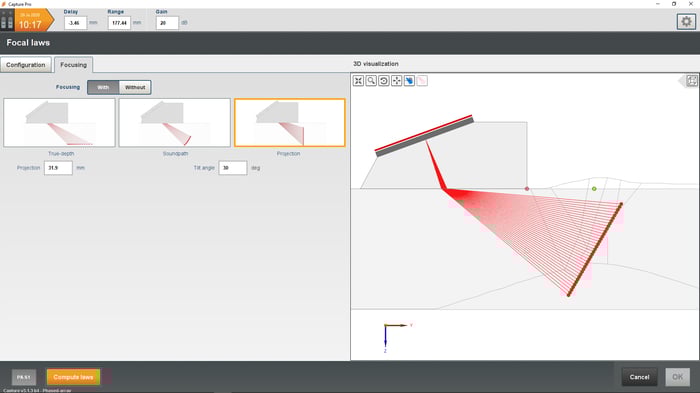This screenshot has width=700, height=393.
Task: Set Focusing to With
Action: 103,87
